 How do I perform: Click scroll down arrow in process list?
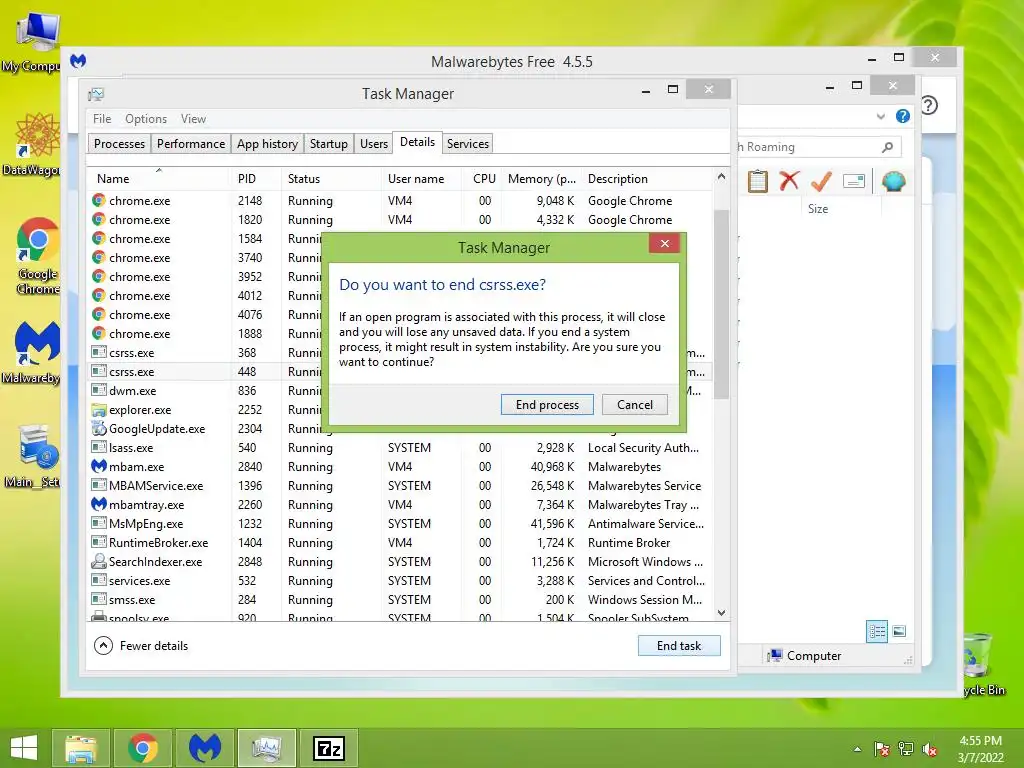pyautogui.click(x=721, y=613)
